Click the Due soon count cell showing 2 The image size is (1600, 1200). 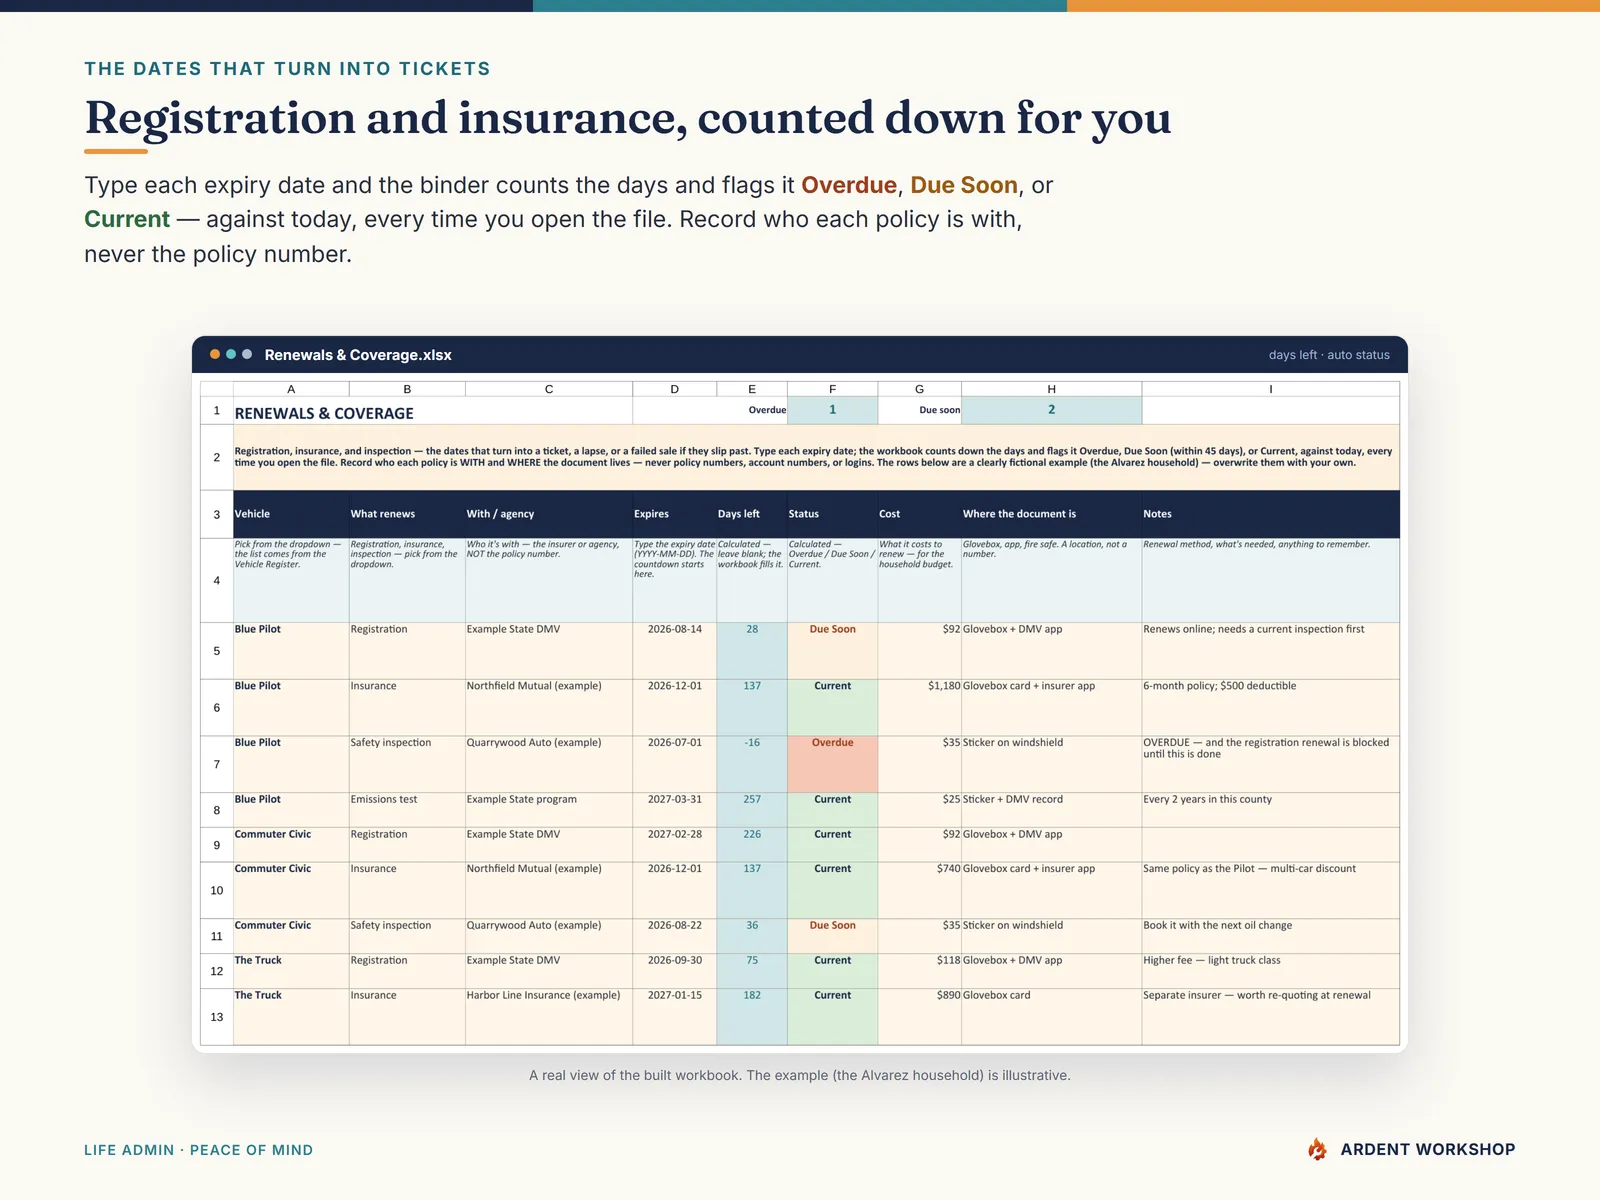(1051, 410)
